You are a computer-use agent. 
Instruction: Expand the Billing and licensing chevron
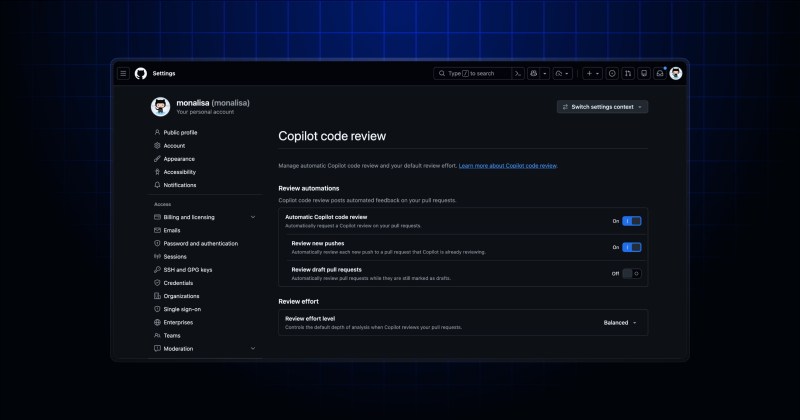tap(253, 217)
